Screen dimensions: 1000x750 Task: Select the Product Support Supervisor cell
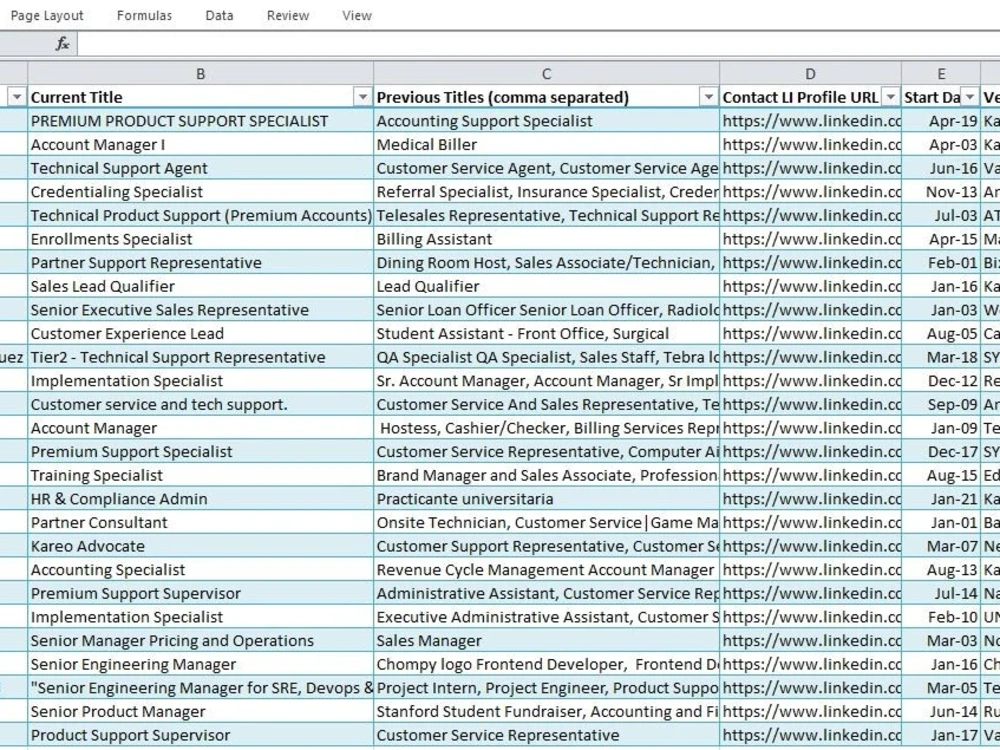coord(200,735)
